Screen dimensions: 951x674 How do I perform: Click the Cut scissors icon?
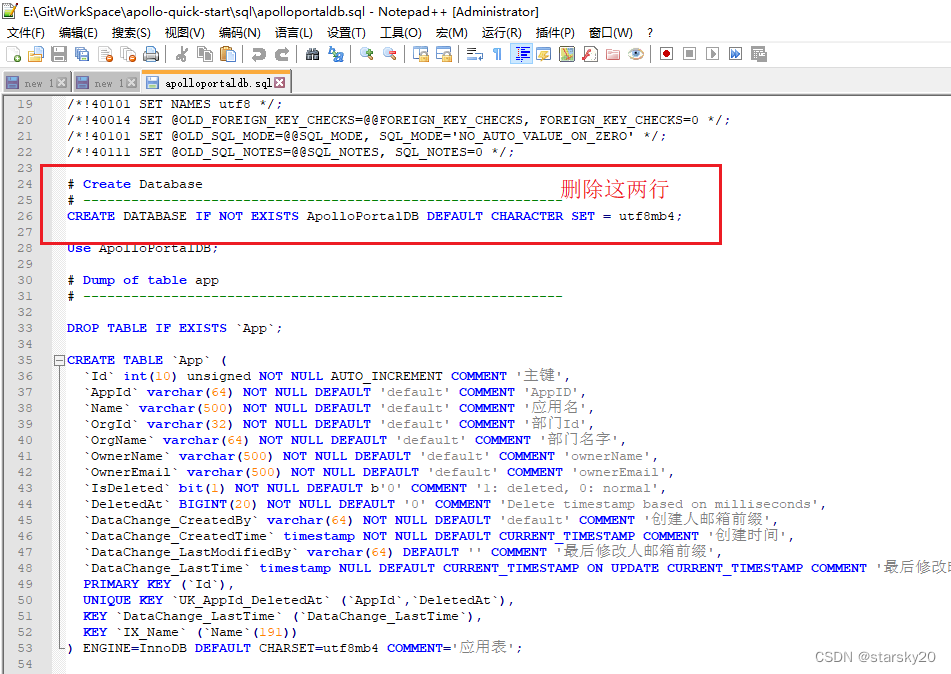click(x=181, y=55)
